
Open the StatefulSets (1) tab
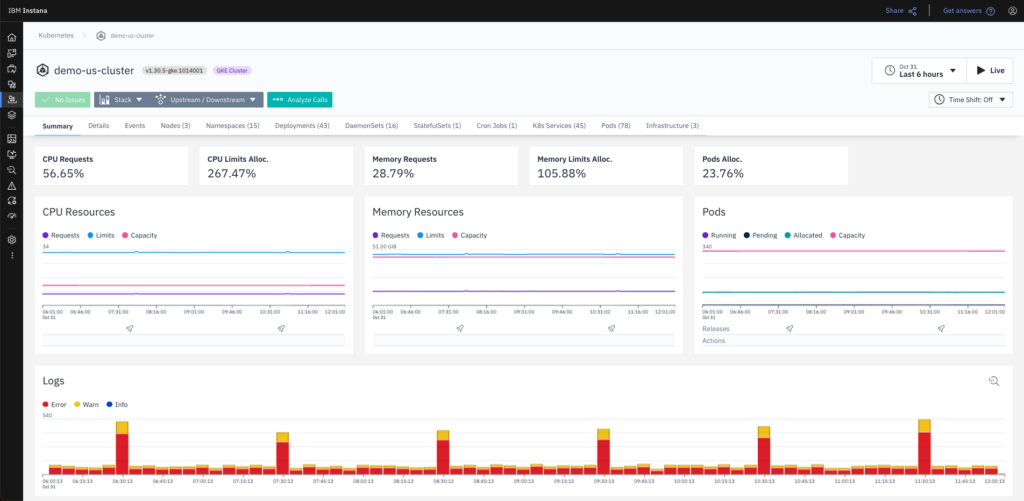438,125
